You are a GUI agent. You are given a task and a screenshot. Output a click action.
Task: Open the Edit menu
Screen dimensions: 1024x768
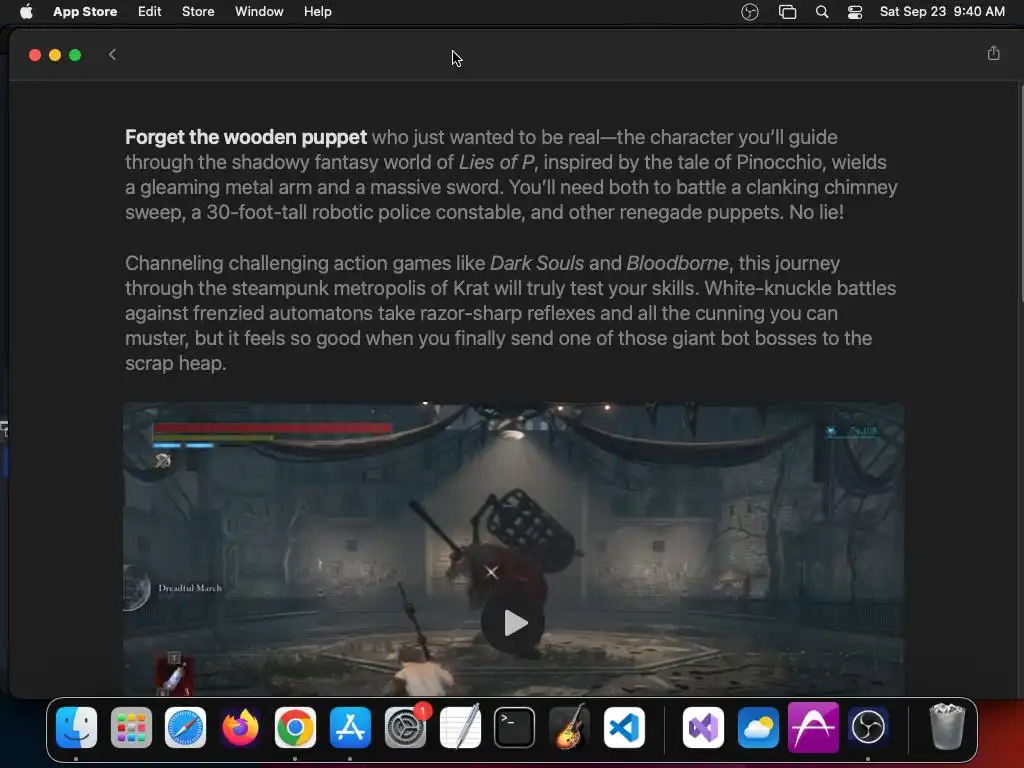(150, 12)
